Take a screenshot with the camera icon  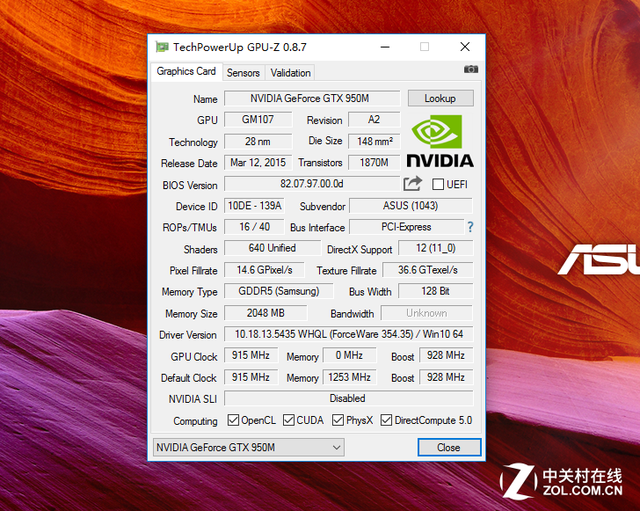[x=471, y=69]
